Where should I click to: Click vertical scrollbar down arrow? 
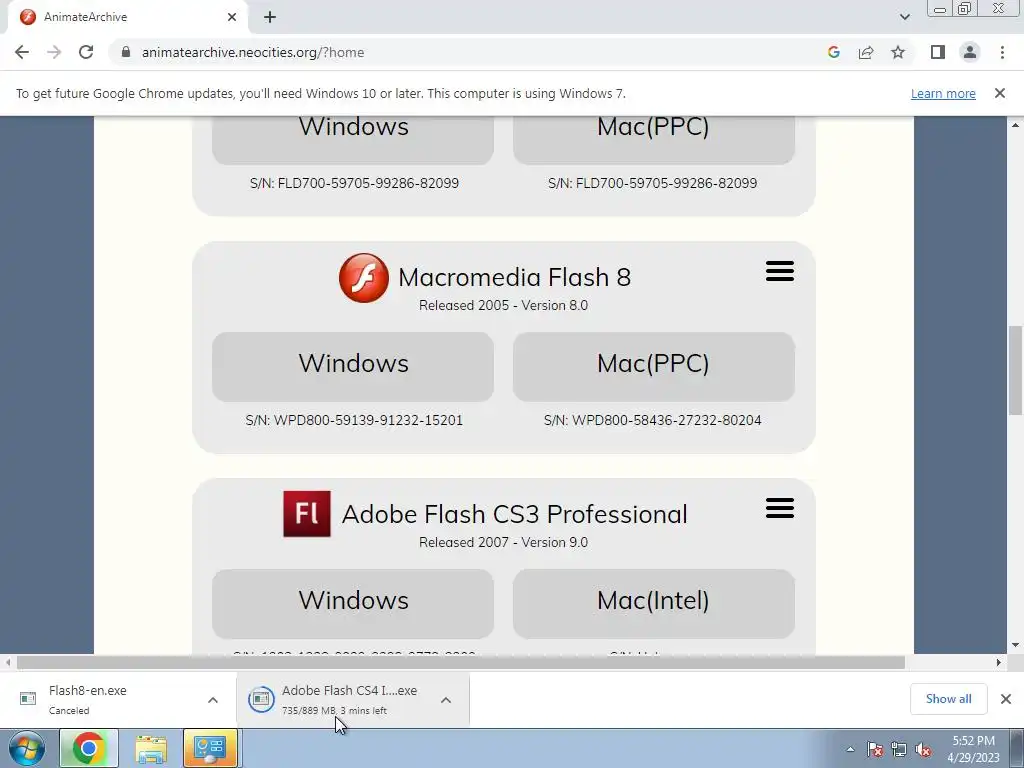point(1015,645)
